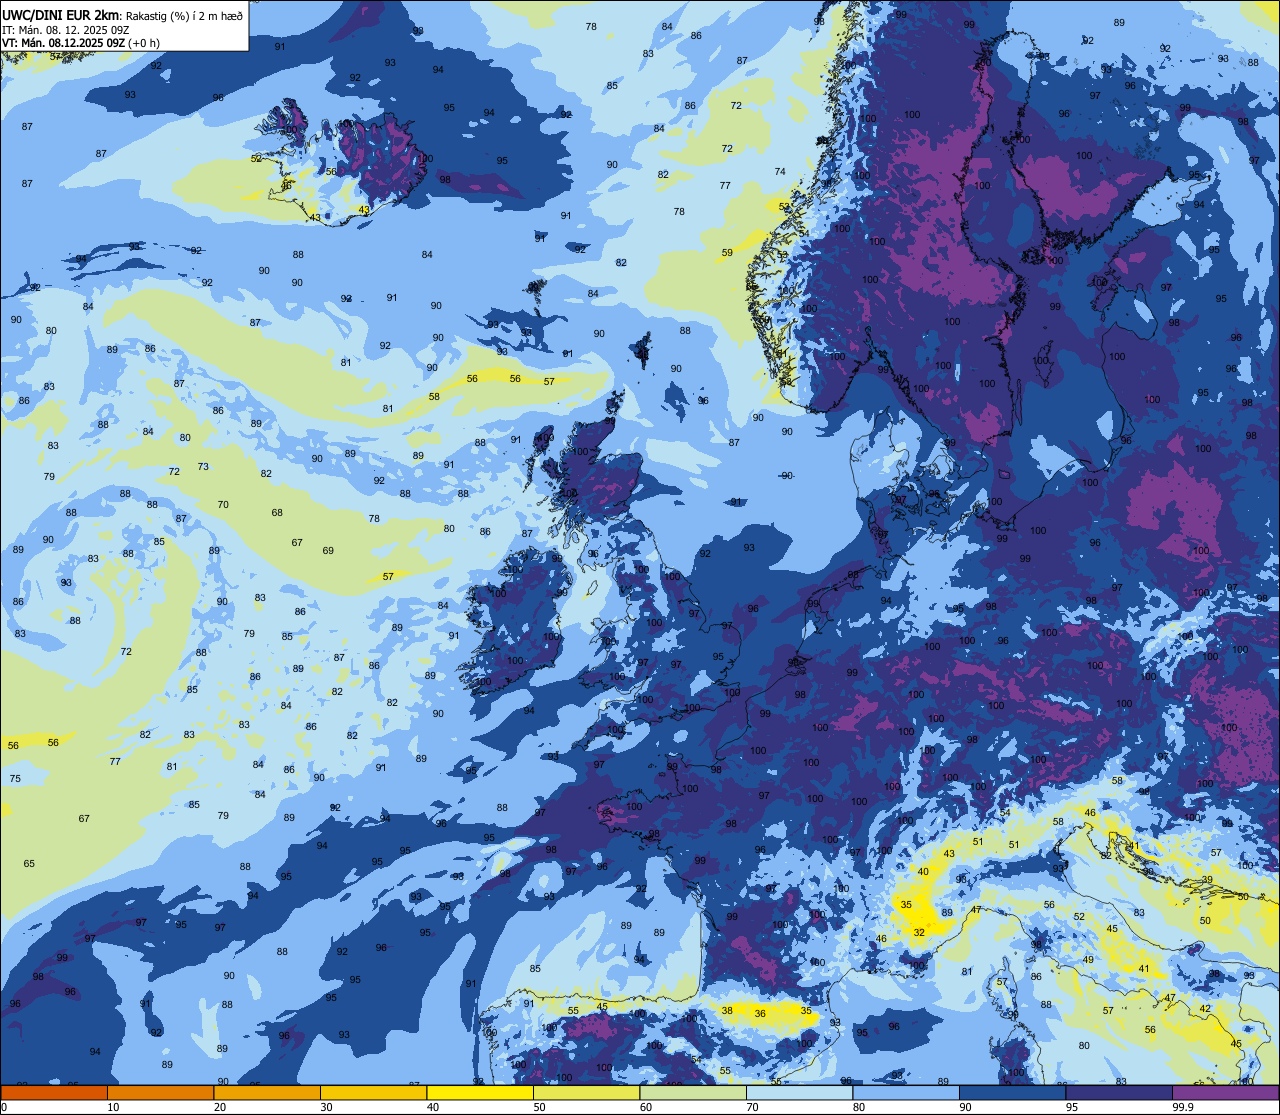1280x1115 pixels.
Task: Click the legend tick label "10"
Action: 113,1107
